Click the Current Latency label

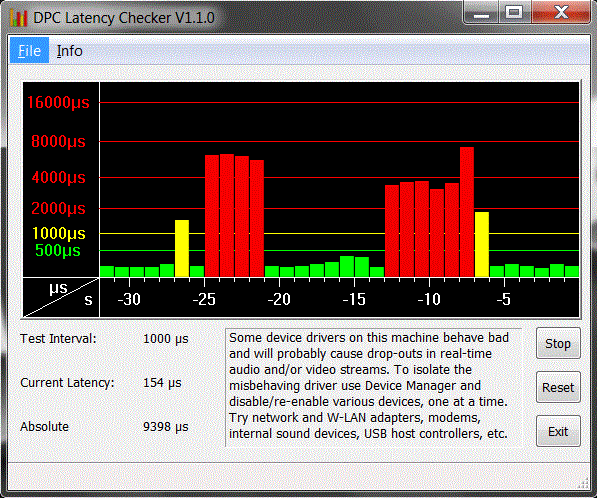tap(67, 383)
